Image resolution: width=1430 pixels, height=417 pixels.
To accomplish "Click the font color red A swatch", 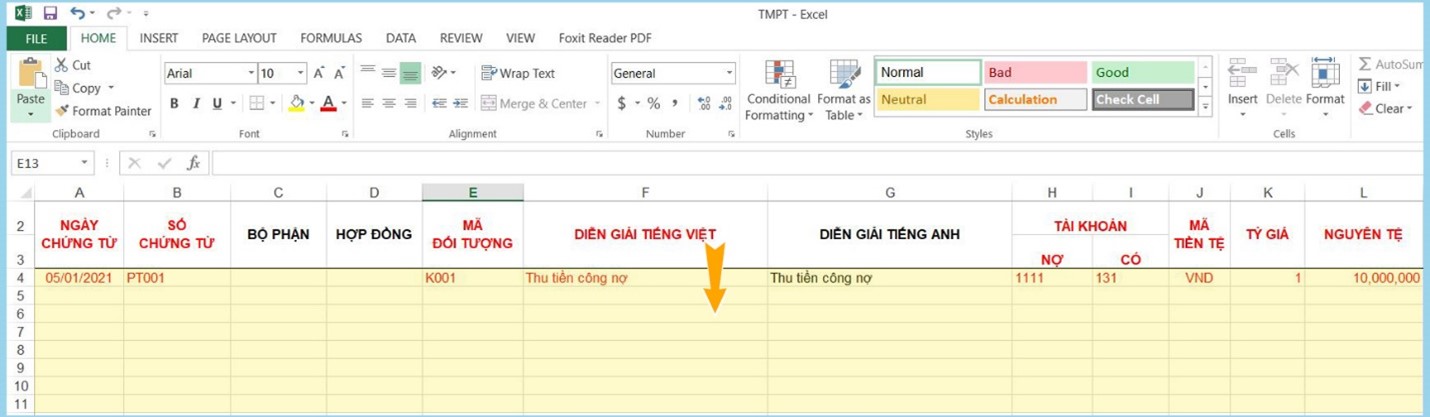I will click(328, 103).
